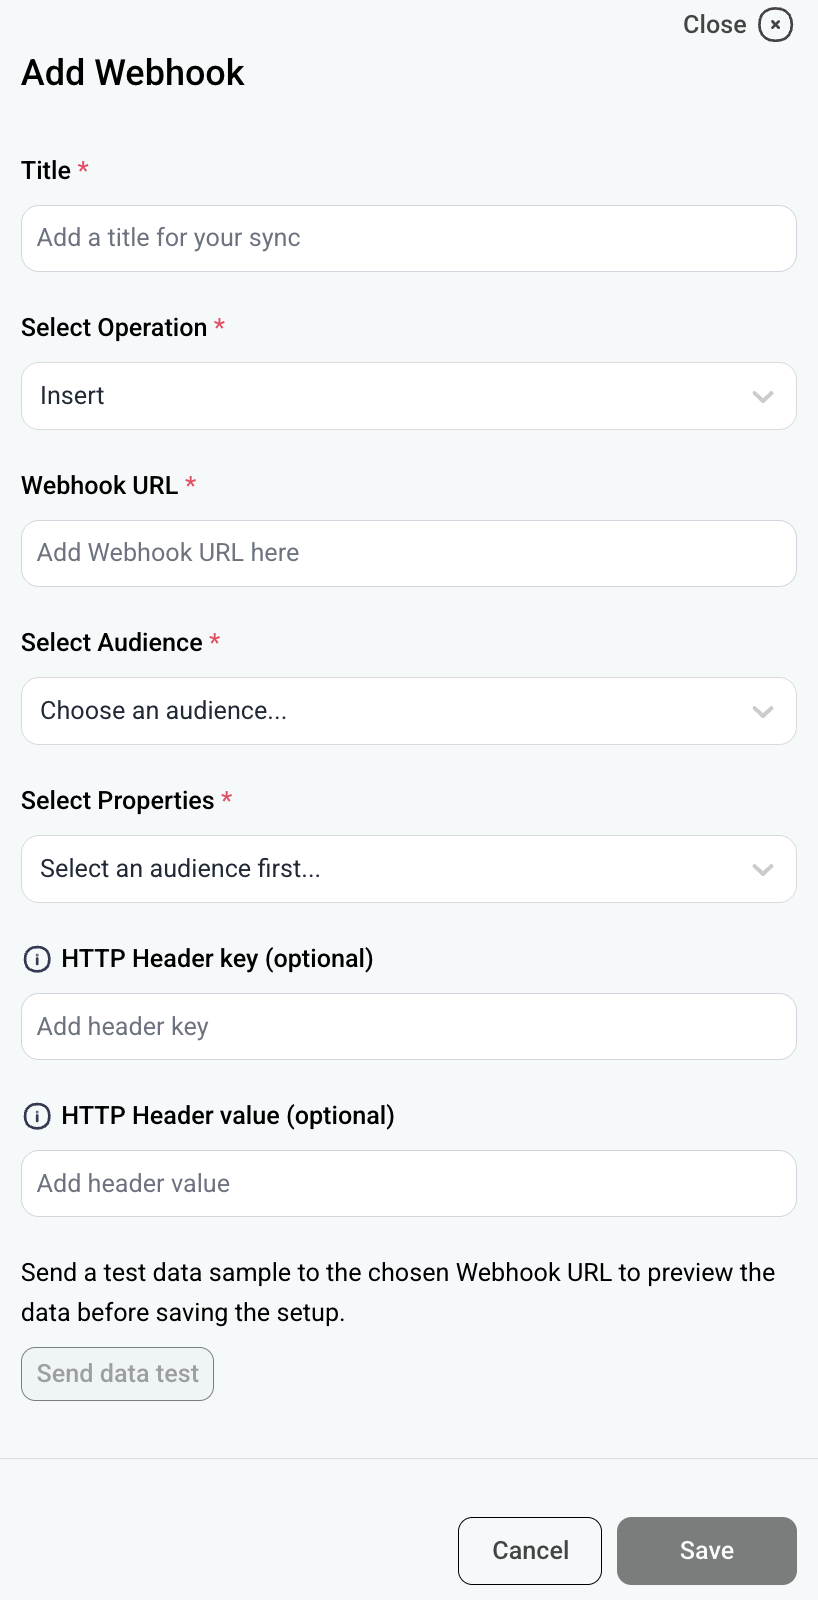Image resolution: width=818 pixels, height=1600 pixels.
Task: Click info icon beside HTTP Header value
Action: (37, 1117)
